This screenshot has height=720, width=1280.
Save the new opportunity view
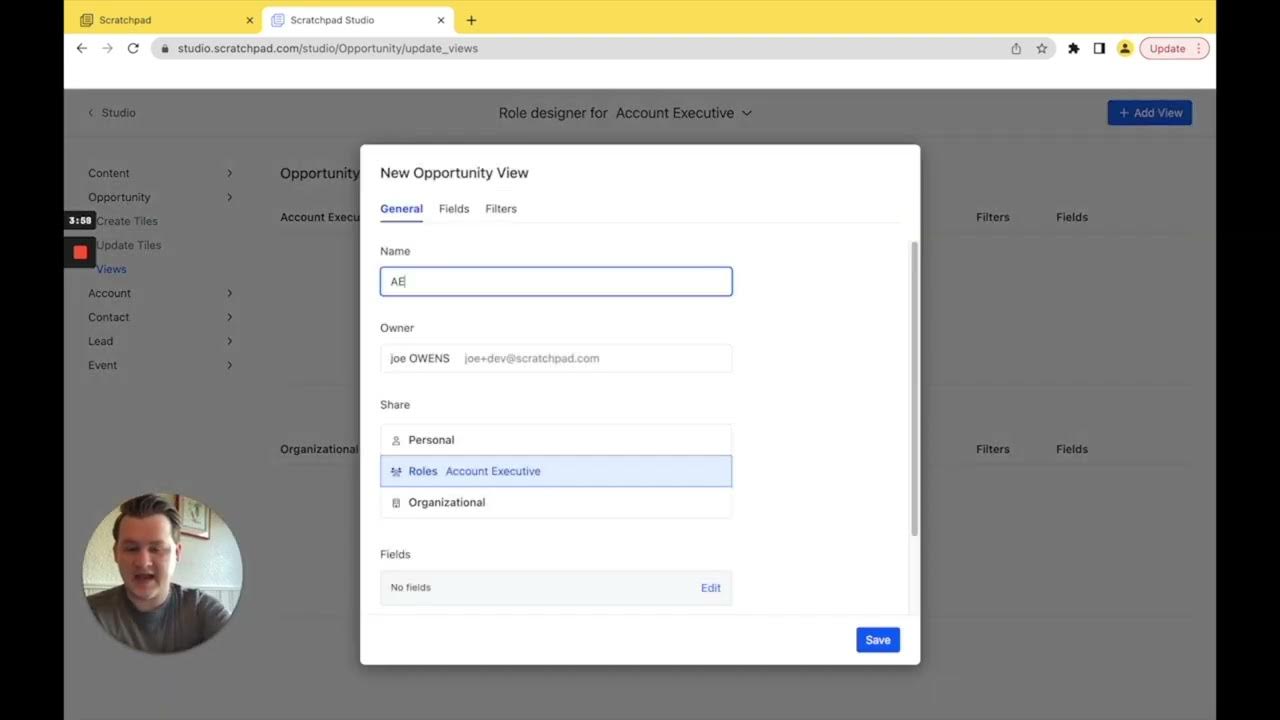click(x=878, y=640)
